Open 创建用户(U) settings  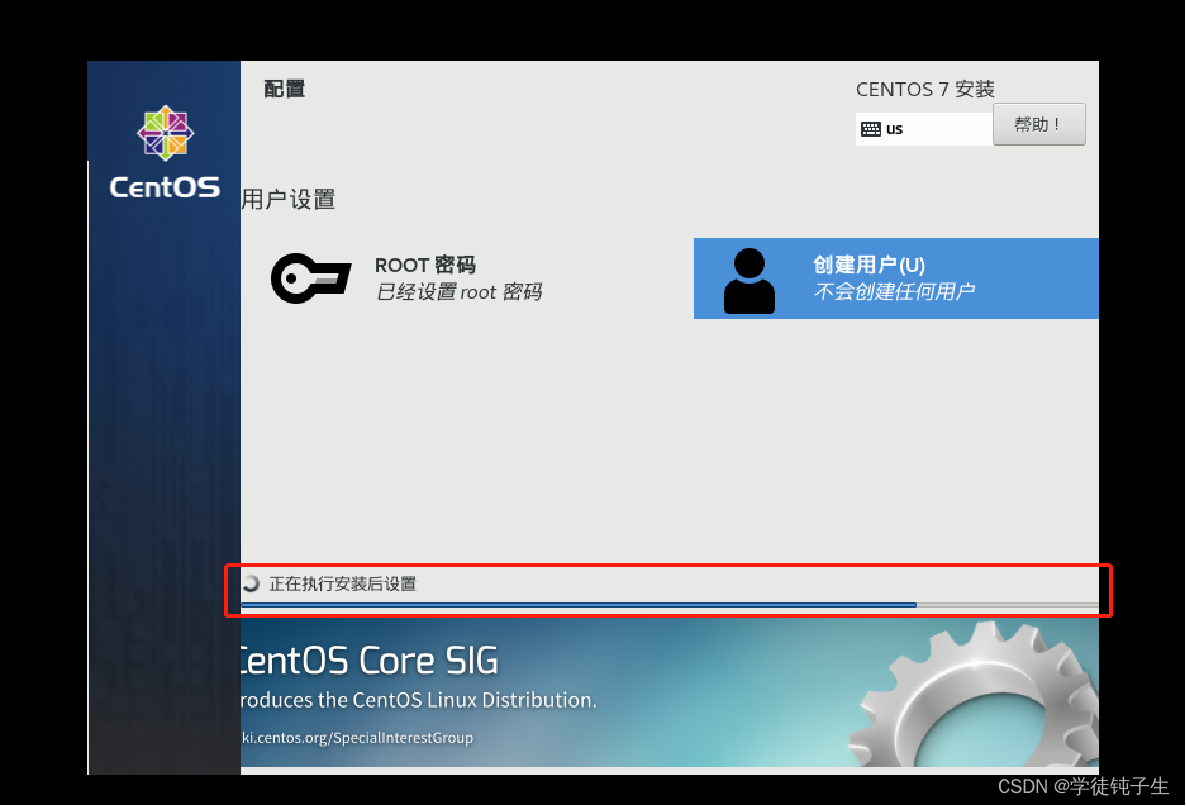pyautogui.click(x=896, y=278)
